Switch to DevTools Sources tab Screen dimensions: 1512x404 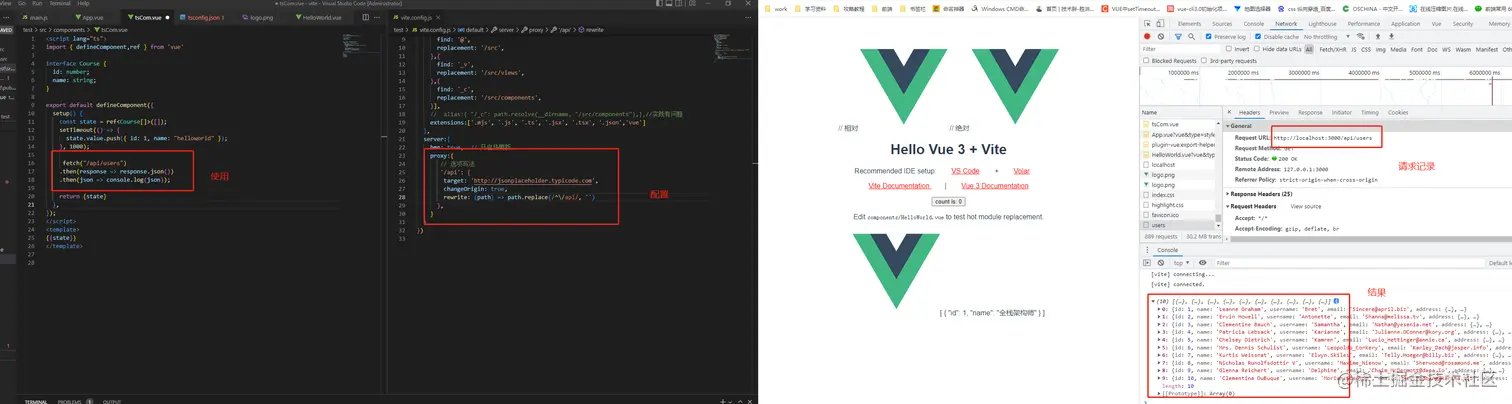(x=1222, y=24)
